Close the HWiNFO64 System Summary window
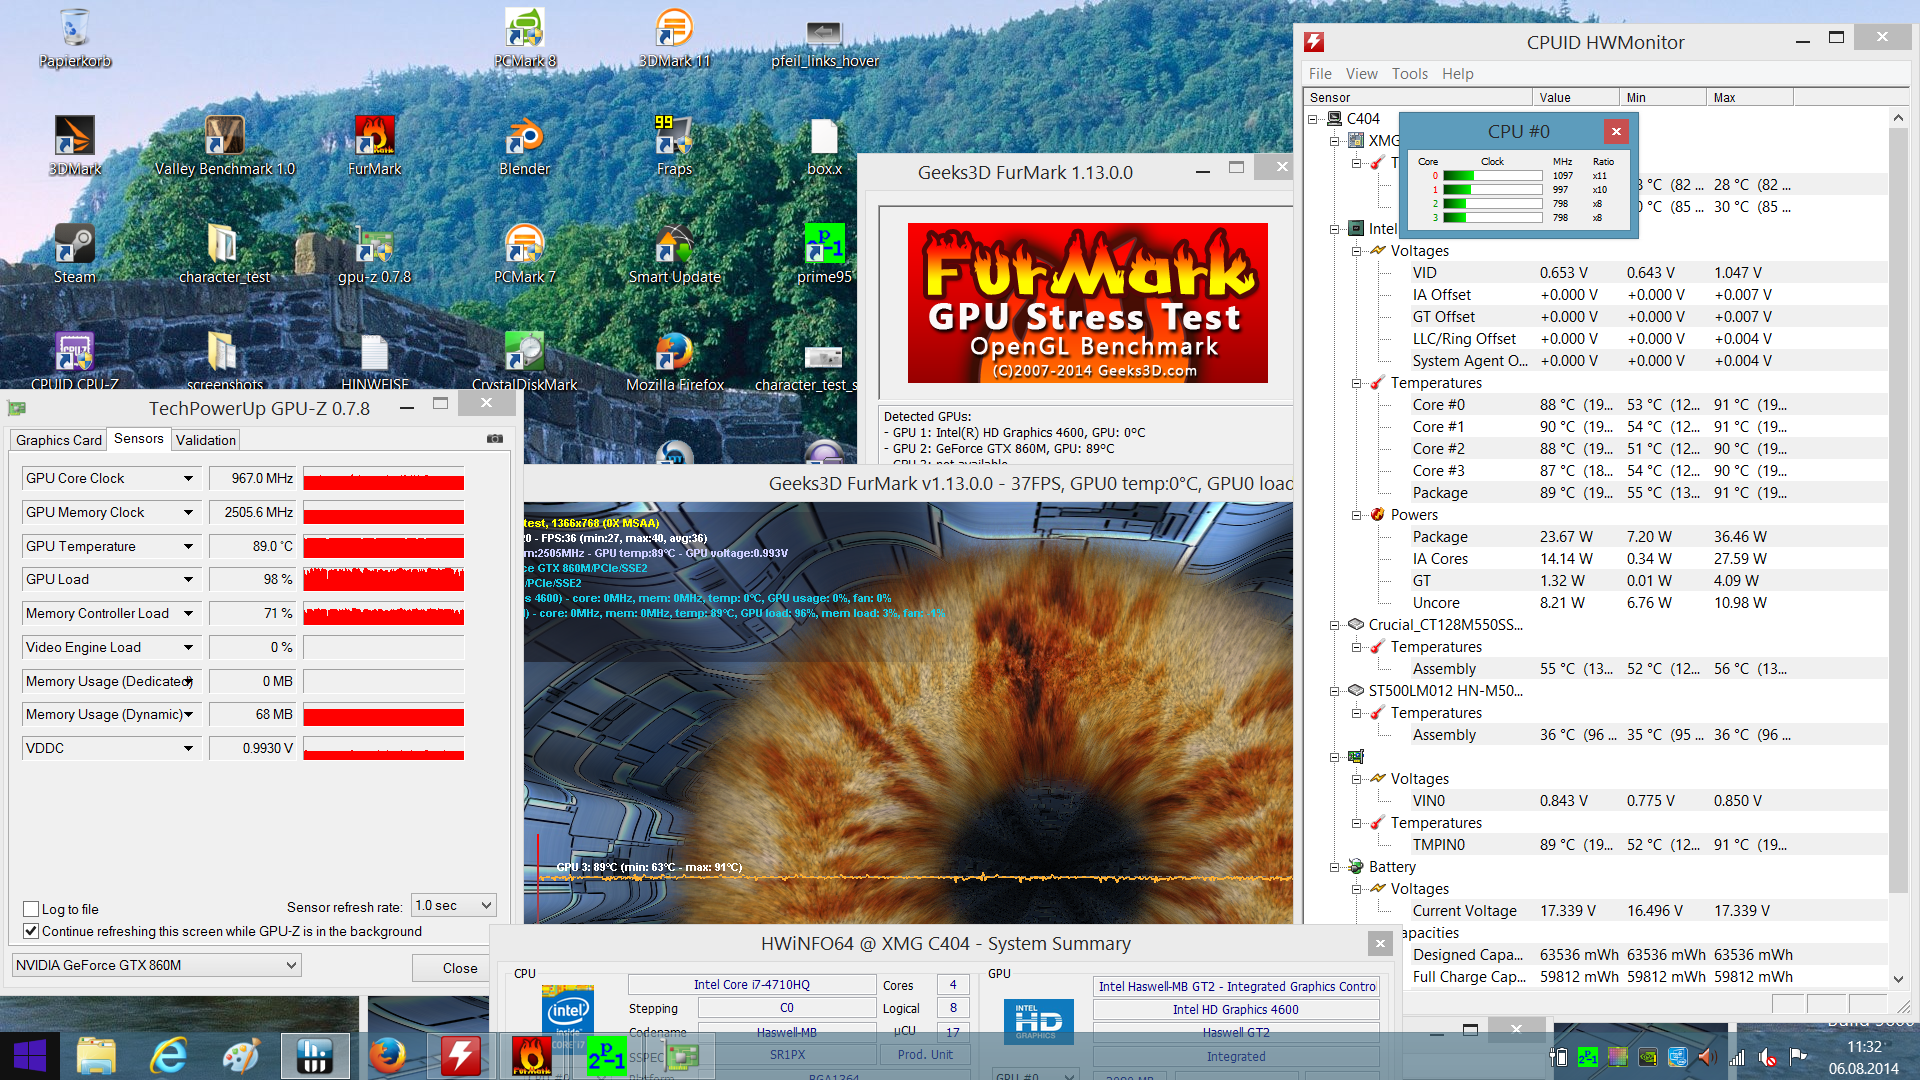 pyautogui.click(x=1380, y=943)
